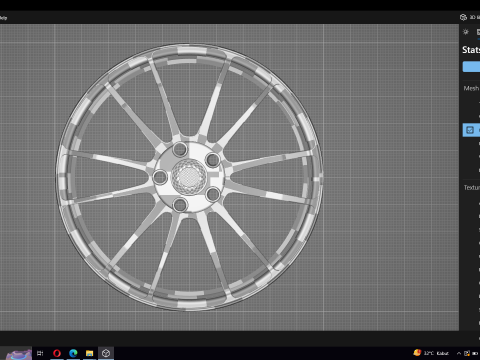Viewport: 480px width, 360px height.
Task: Click the blue bar under the Stats heading
Action: coord(471,67)
